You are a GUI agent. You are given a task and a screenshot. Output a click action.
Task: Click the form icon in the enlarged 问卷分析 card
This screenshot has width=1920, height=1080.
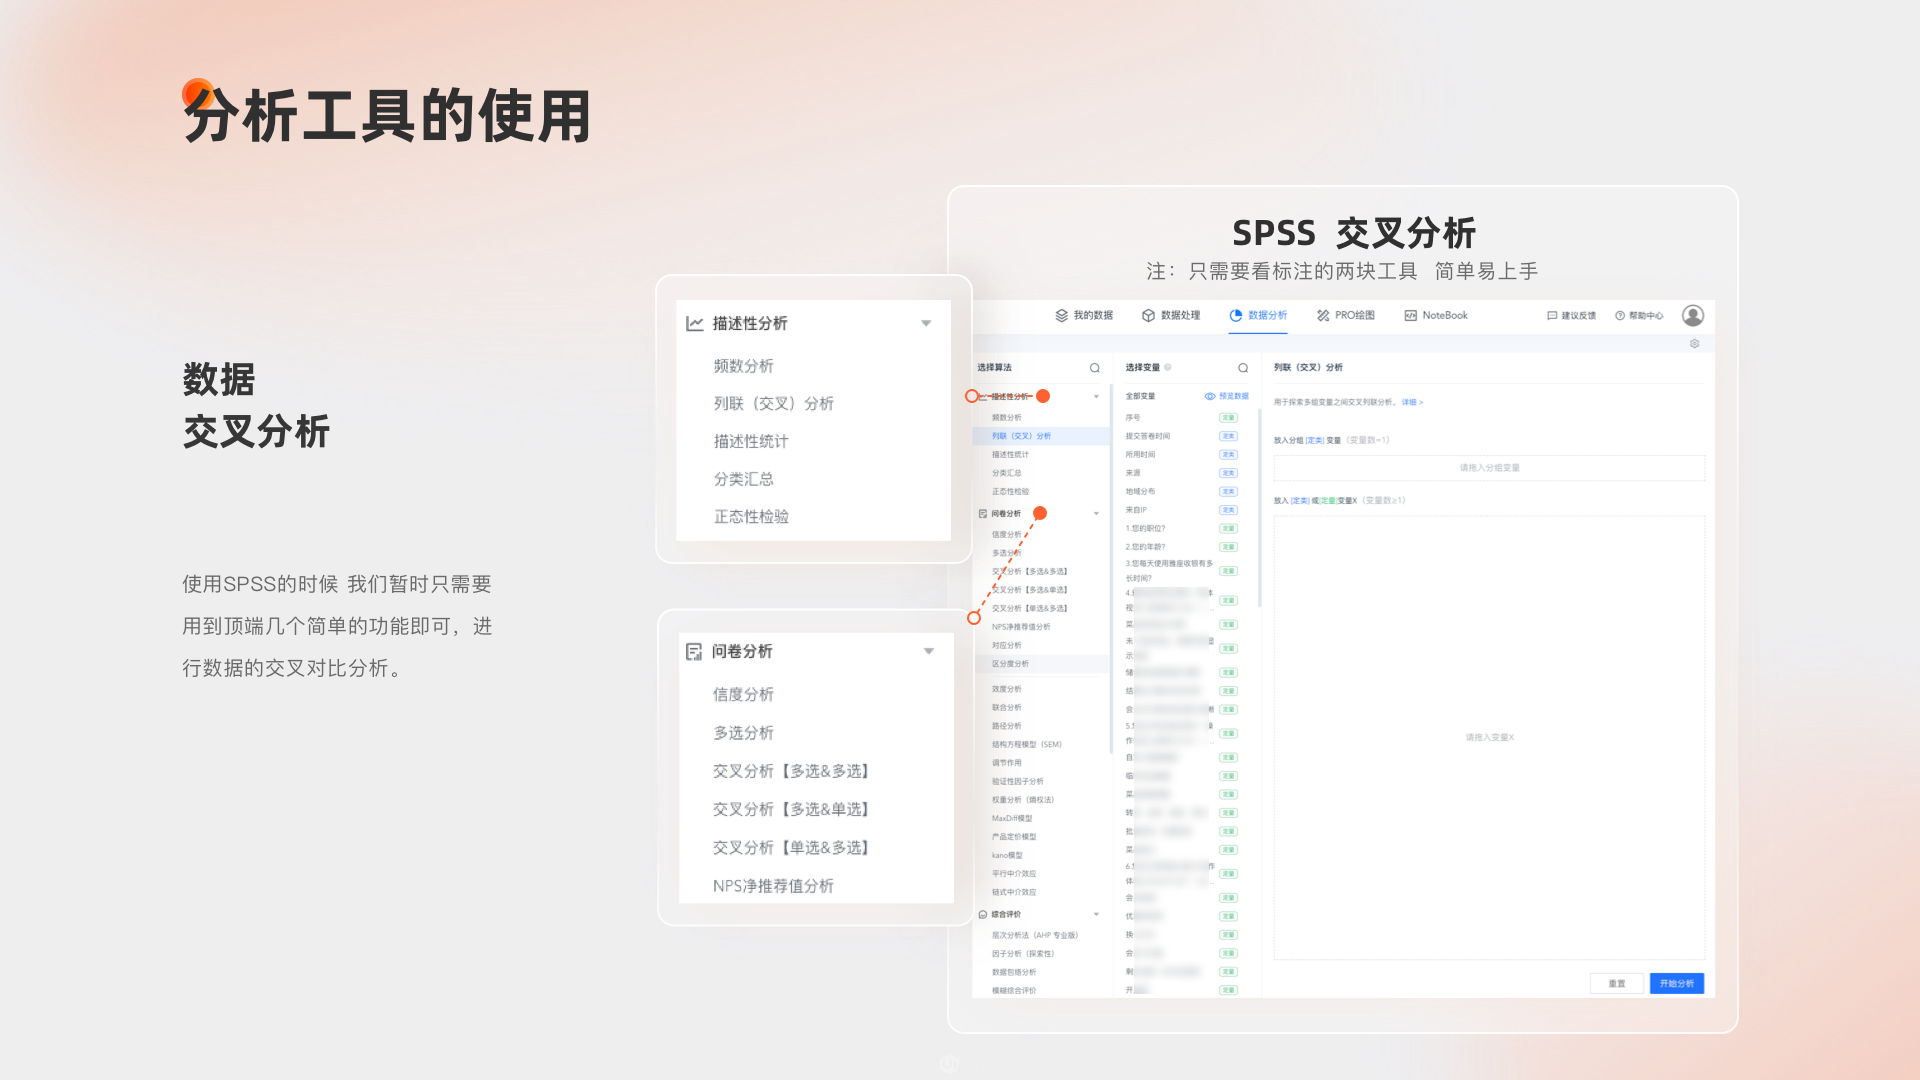(x=694, y=652)
